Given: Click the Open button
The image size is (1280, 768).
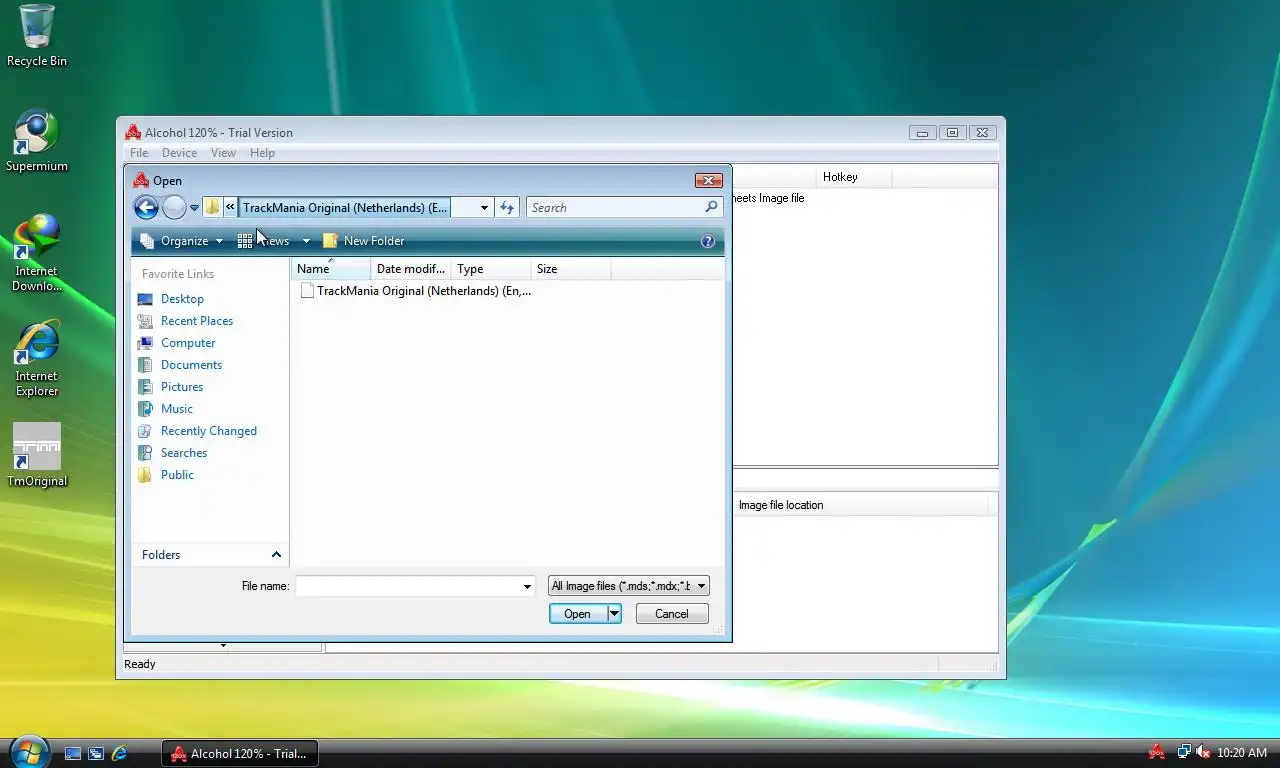Looking at the screenshot, I should pyautogui.click(x=578, y=614).
